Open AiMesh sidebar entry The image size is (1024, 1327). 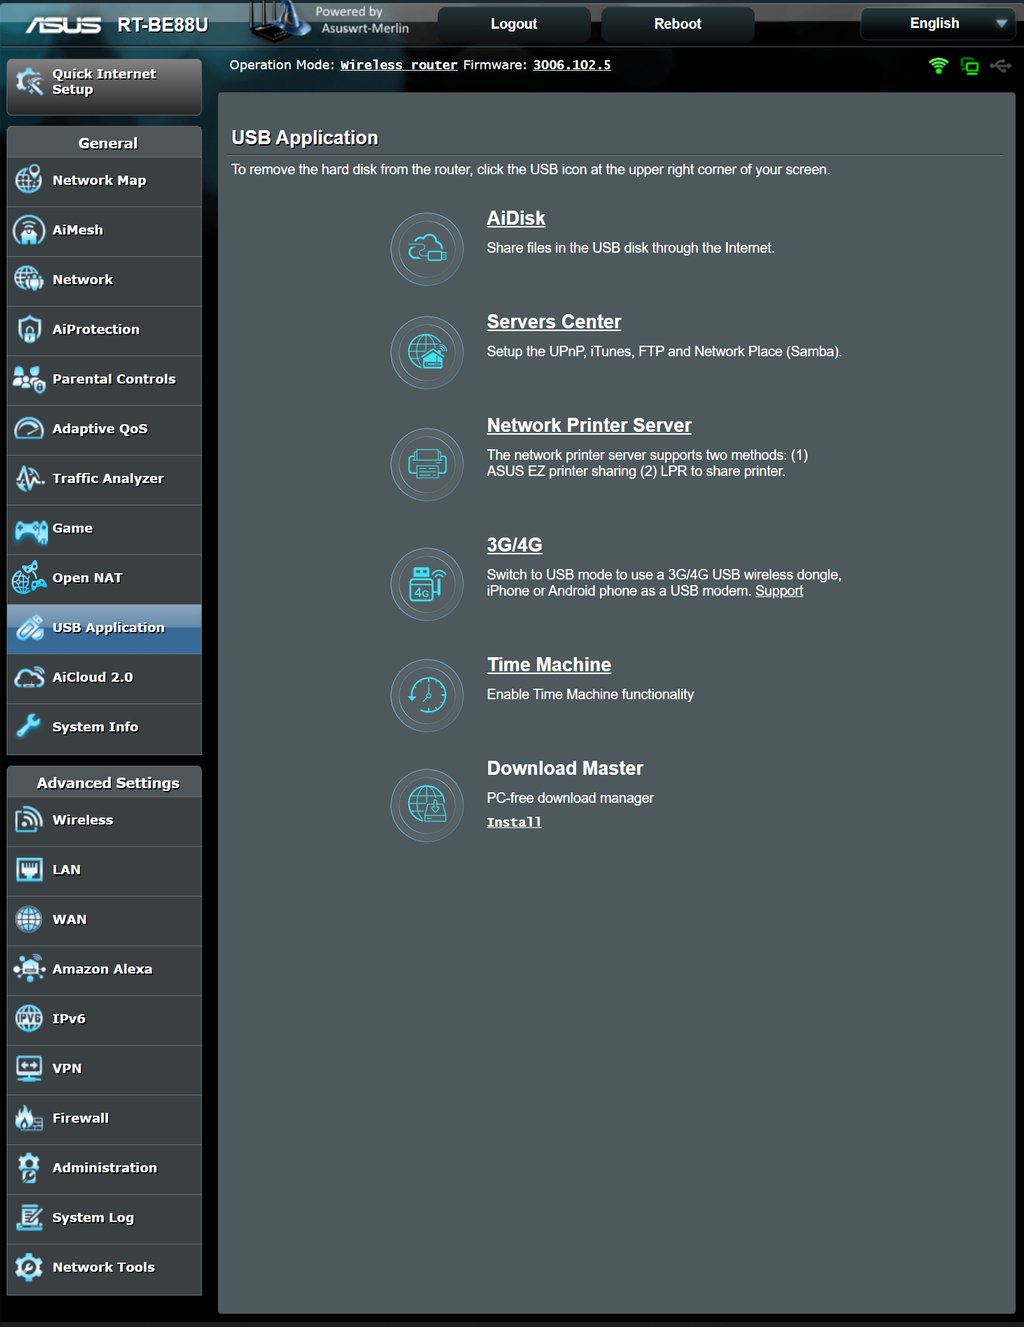[104, 231]
